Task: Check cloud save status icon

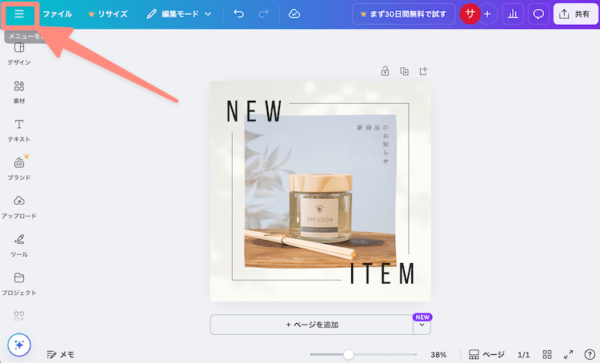Action: coord(294,14)
